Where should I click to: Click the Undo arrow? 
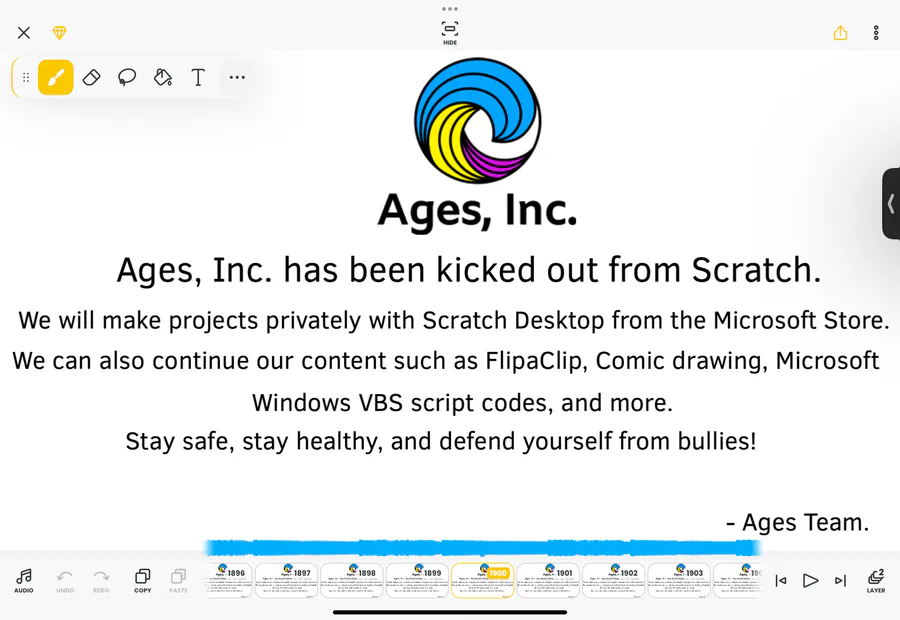click(x=65, y=580)
